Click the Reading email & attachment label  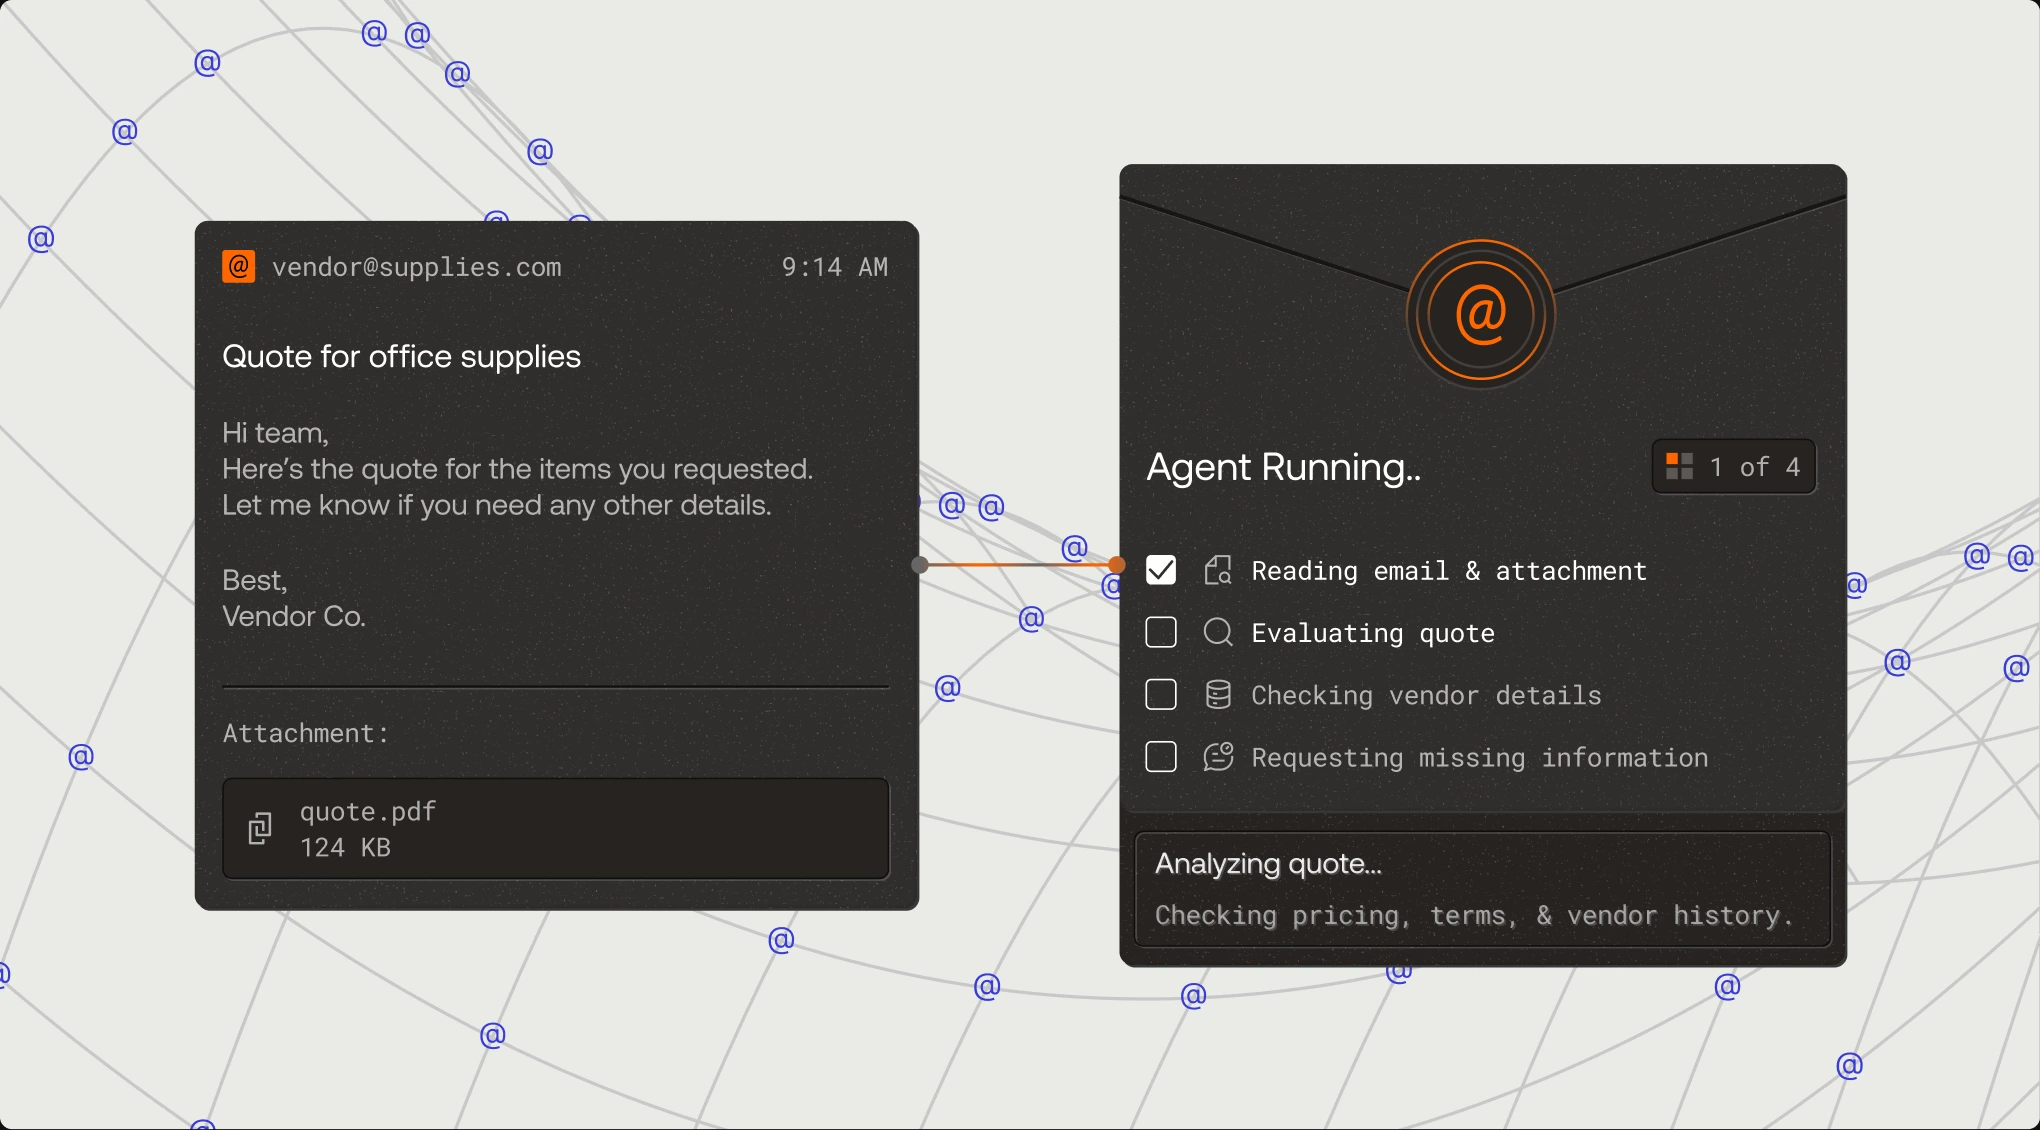(1449, 571)
